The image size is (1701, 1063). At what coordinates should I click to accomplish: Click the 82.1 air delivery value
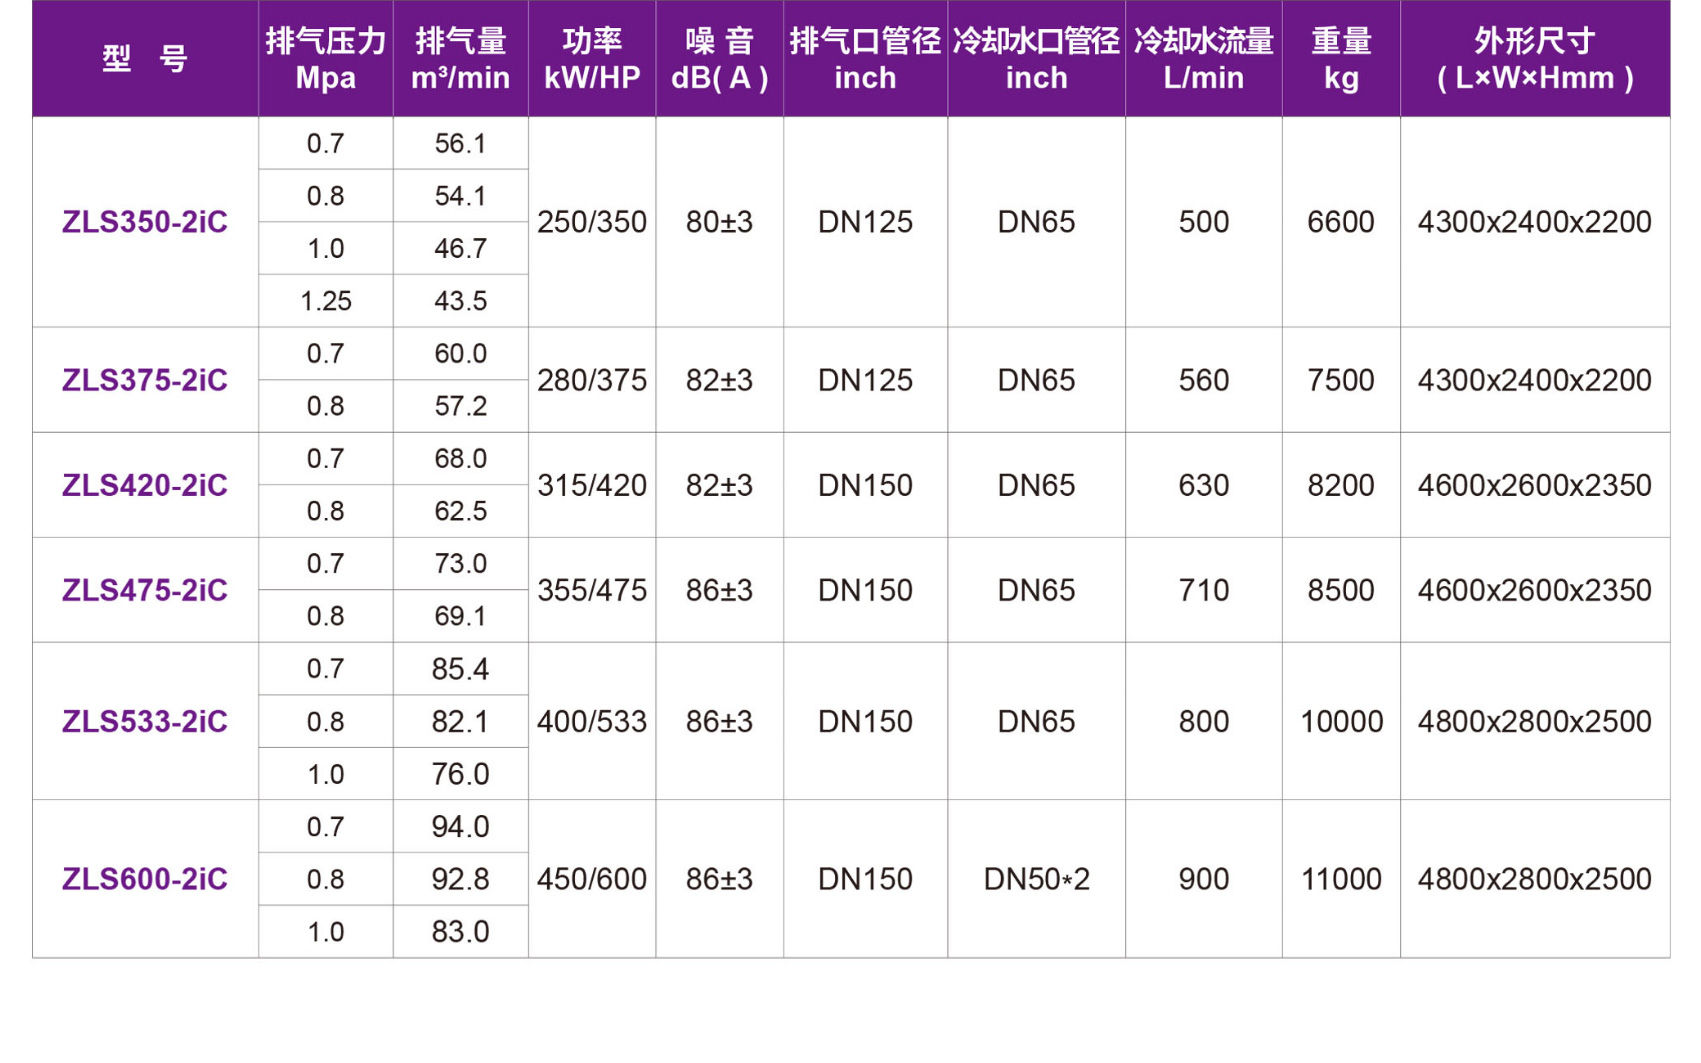[461, 722]
